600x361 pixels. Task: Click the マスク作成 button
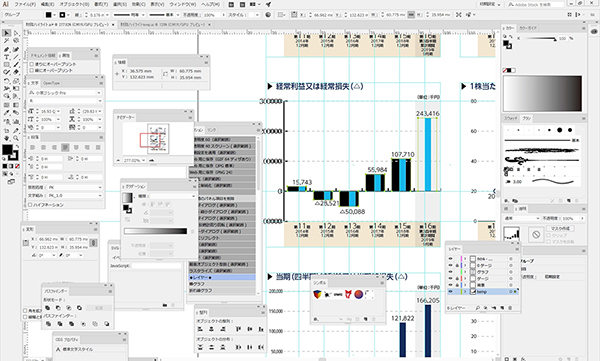click(560, 228)
